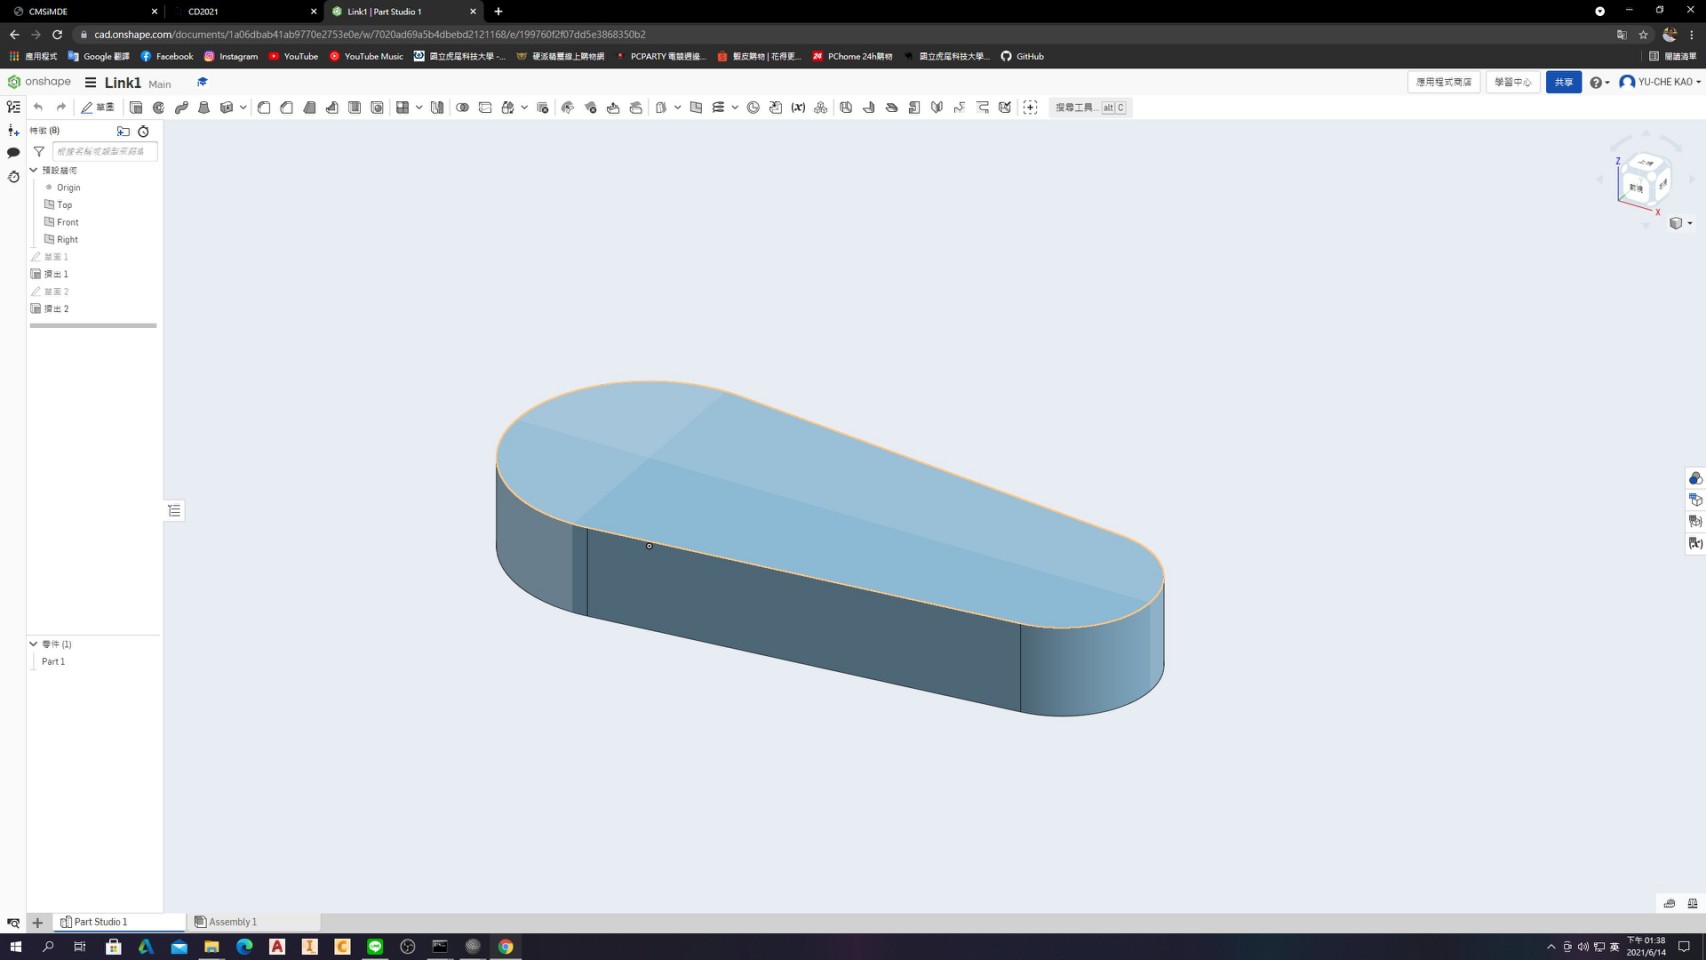
Task: Select Part 1 in parts list
Action: (x=53, y=661)
